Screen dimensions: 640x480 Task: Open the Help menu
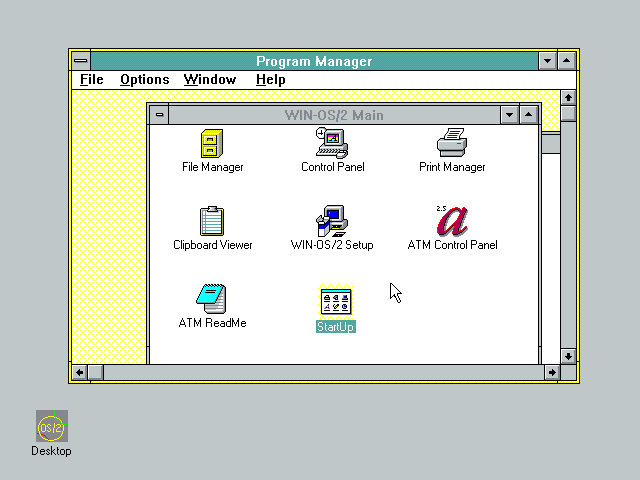[x=271, y=80]
